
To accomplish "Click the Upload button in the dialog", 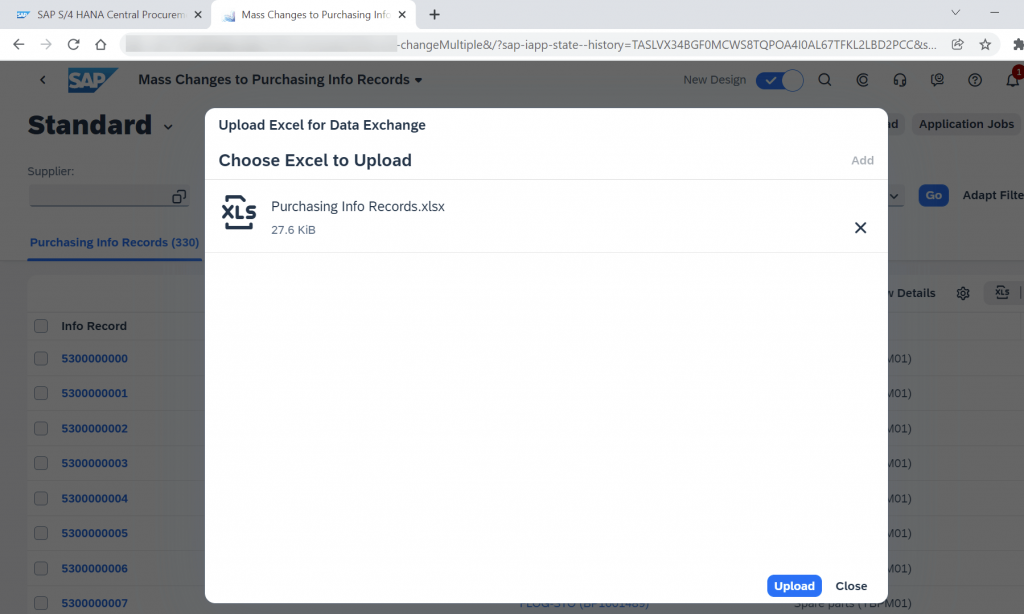I will click(x=793, y=586).
